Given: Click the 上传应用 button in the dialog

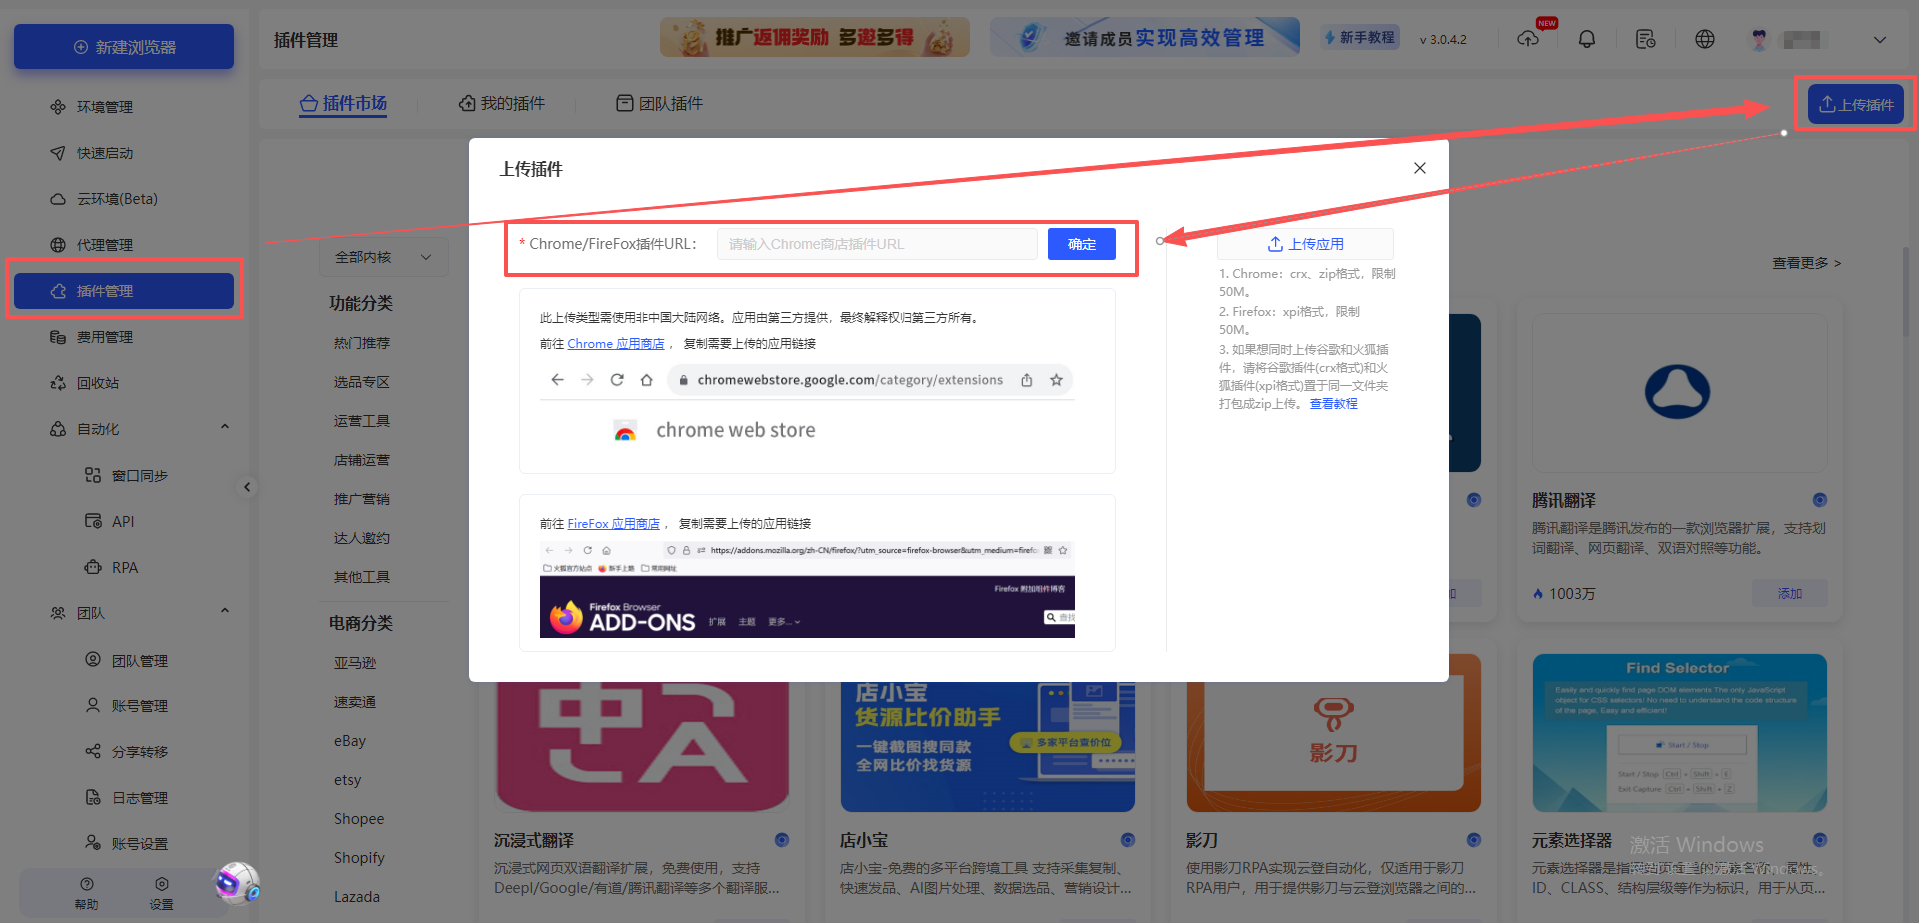Looking at the screenshot, I should click(x=1305, y=243).
